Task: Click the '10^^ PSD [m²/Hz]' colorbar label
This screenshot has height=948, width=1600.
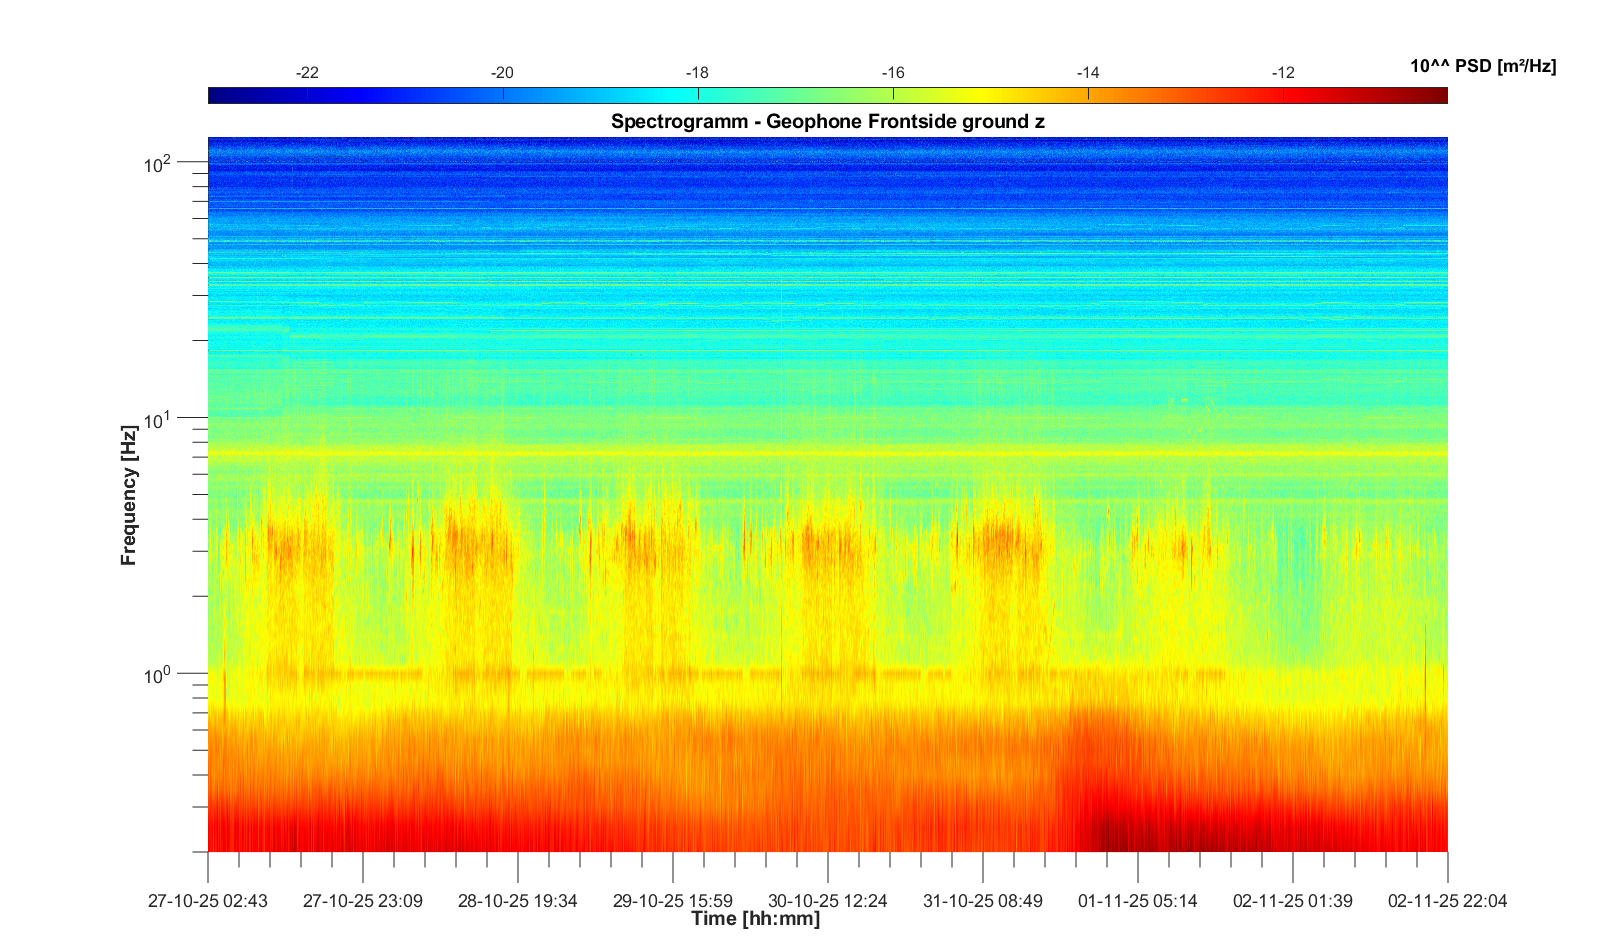Action: point(1482,66)
